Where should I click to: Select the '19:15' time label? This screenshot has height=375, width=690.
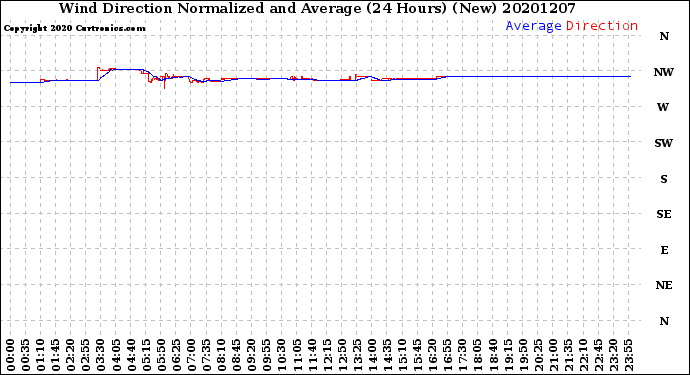tap(508, 355)
